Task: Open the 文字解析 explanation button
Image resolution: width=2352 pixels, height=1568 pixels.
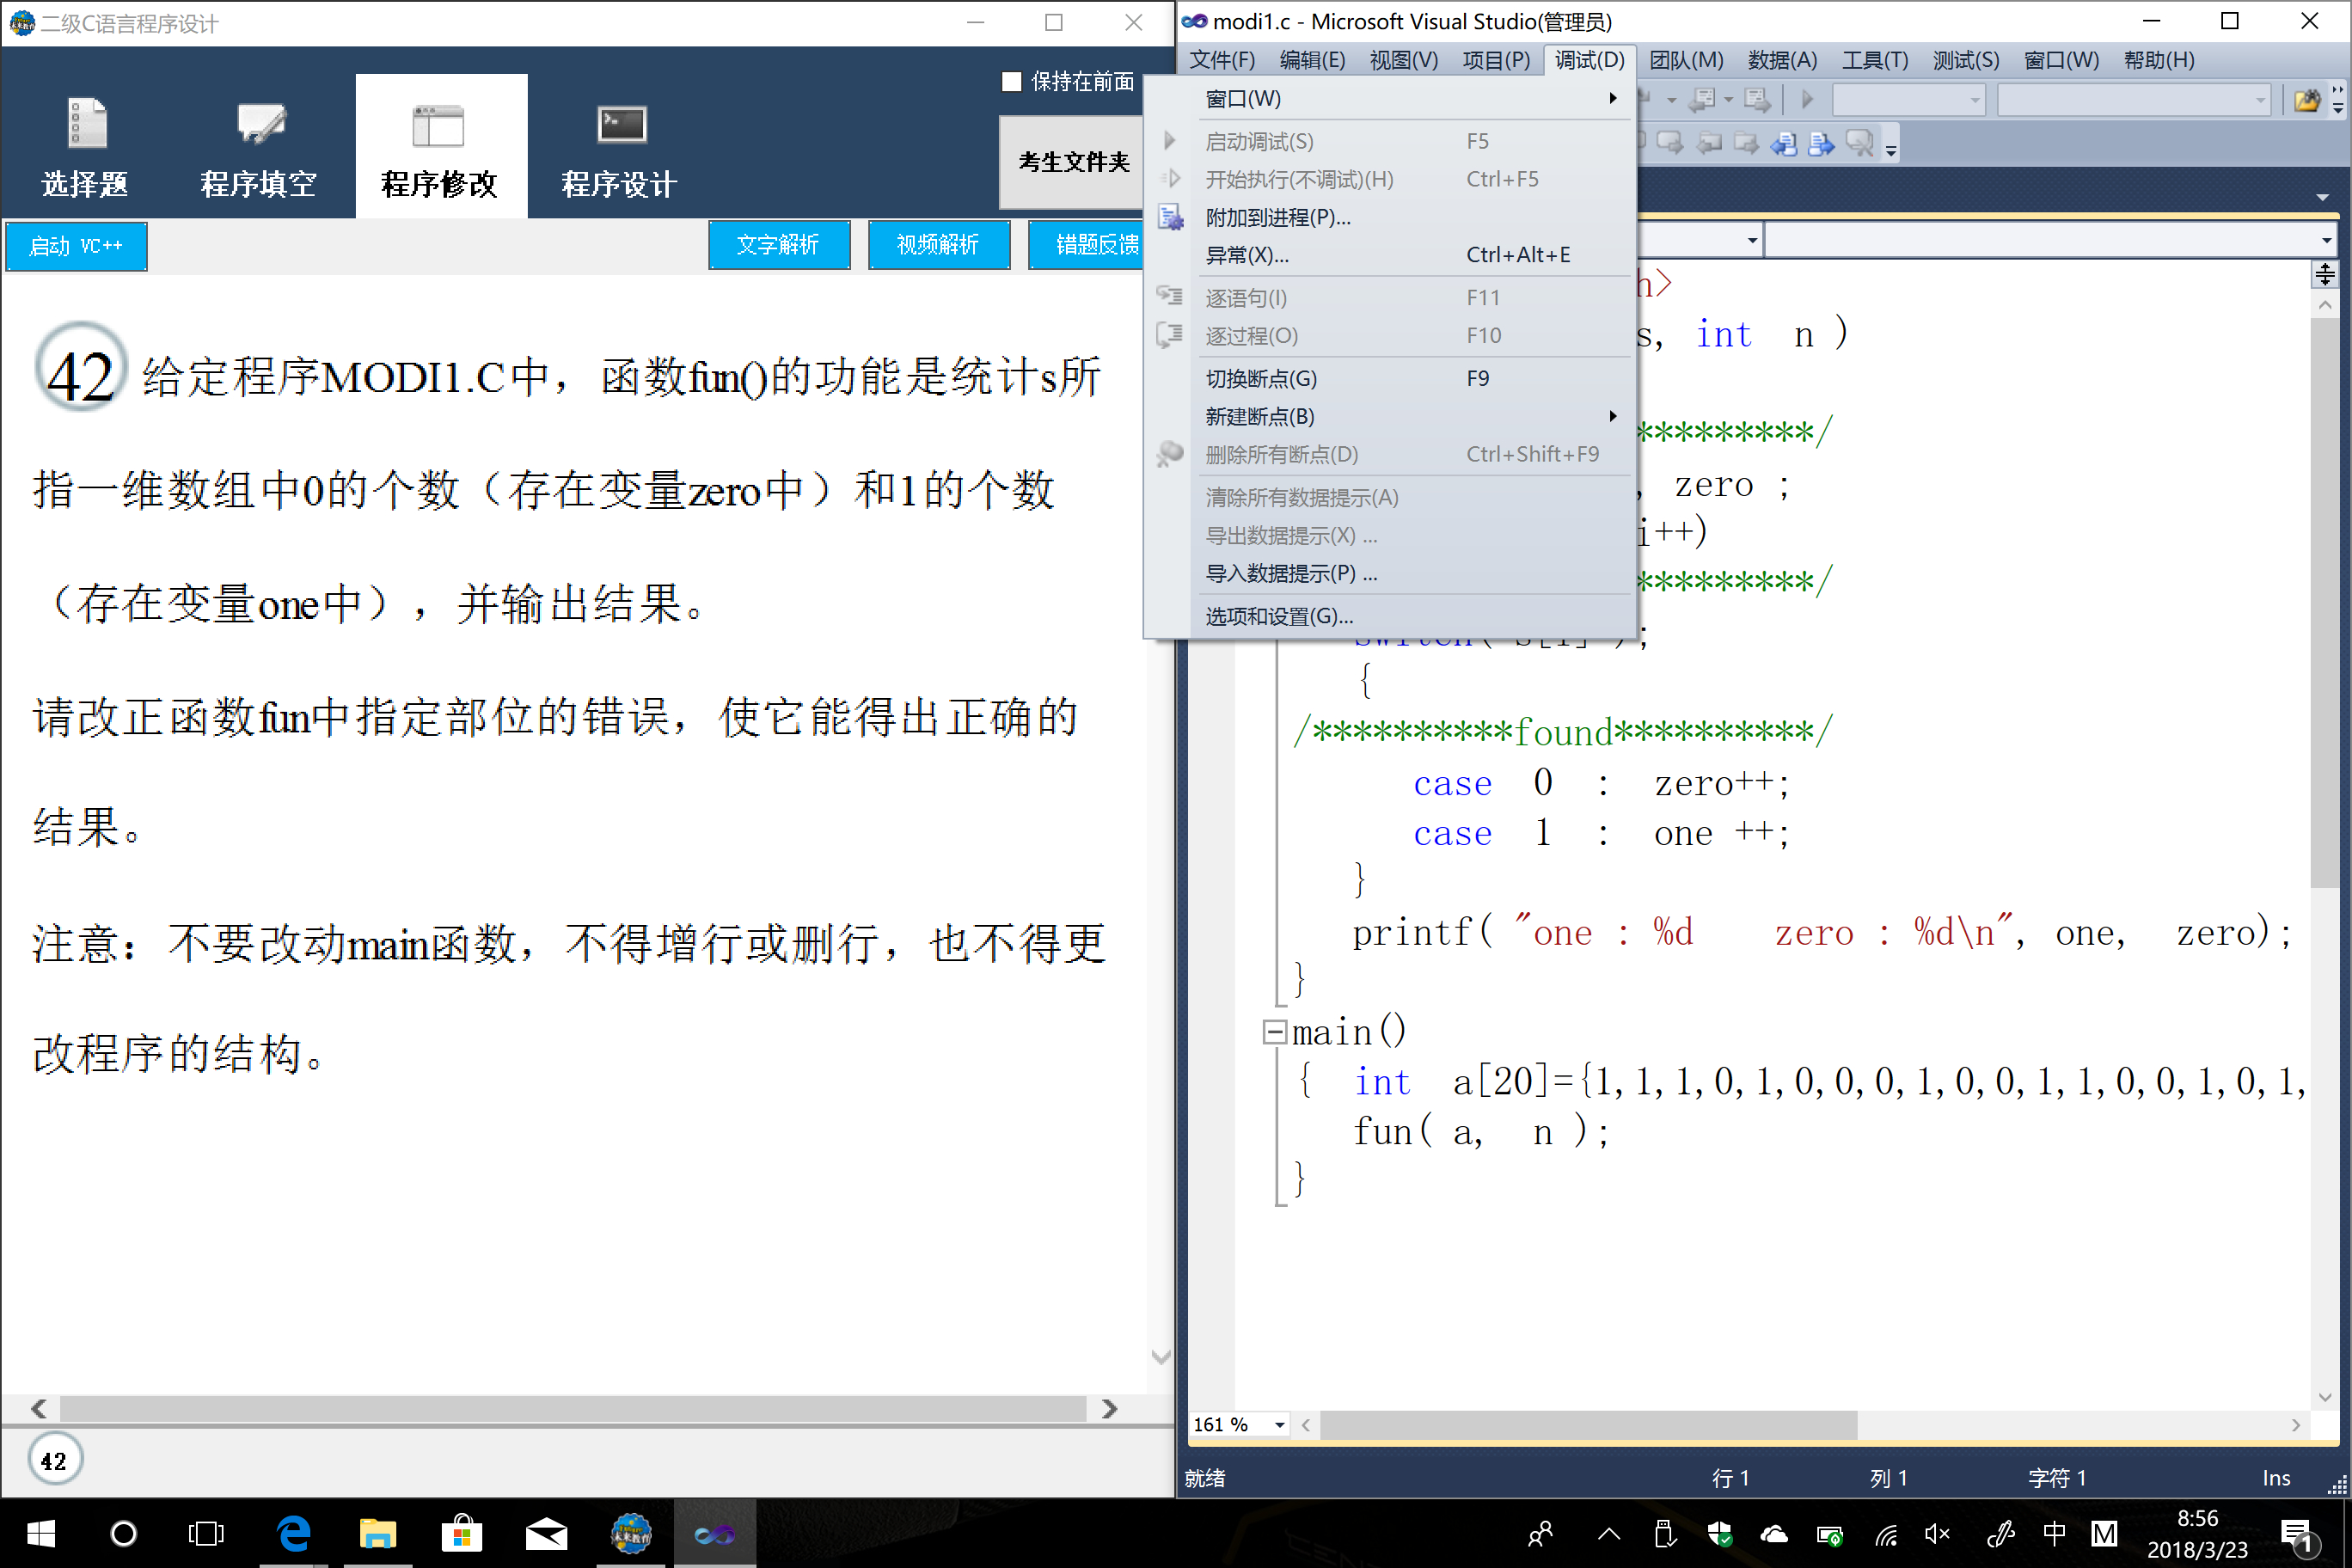Action: 779,245
